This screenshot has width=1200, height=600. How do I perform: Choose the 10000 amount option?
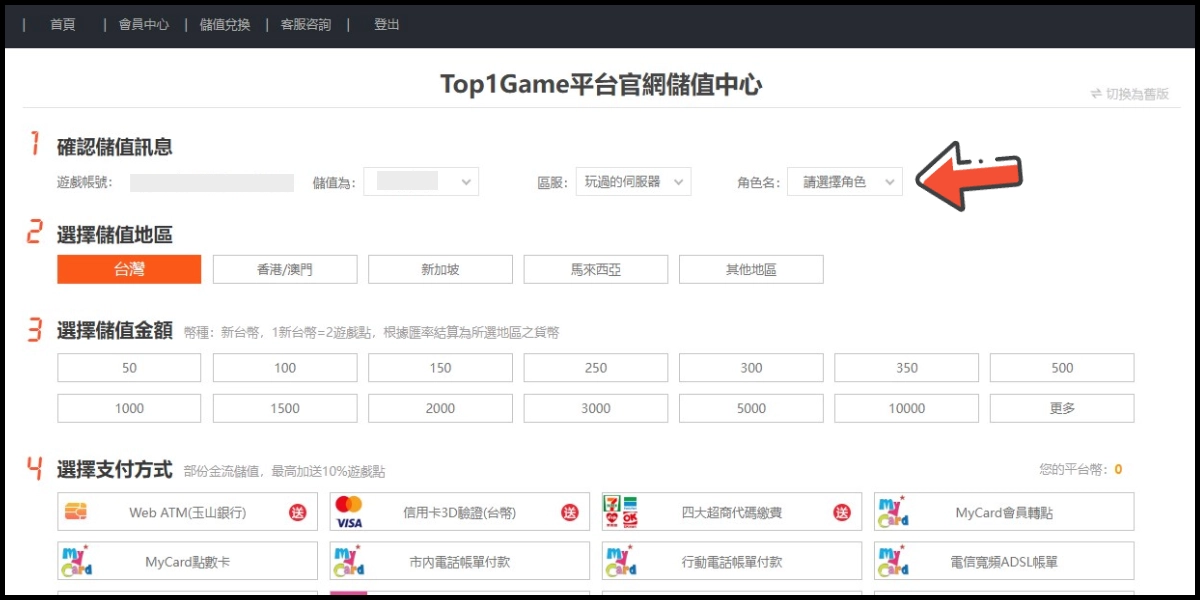907,408
